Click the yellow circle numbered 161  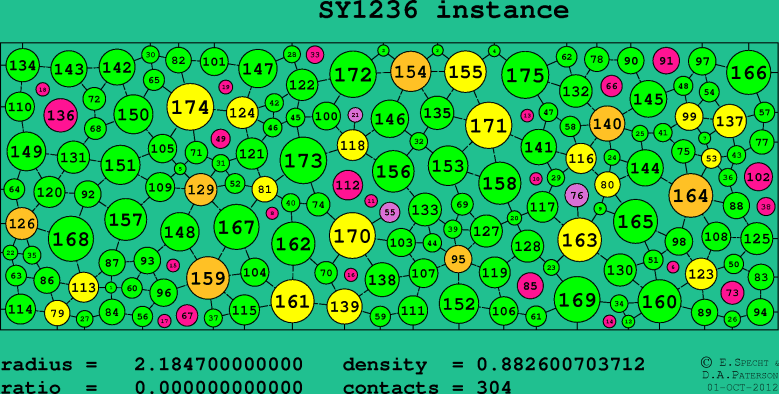293,301
